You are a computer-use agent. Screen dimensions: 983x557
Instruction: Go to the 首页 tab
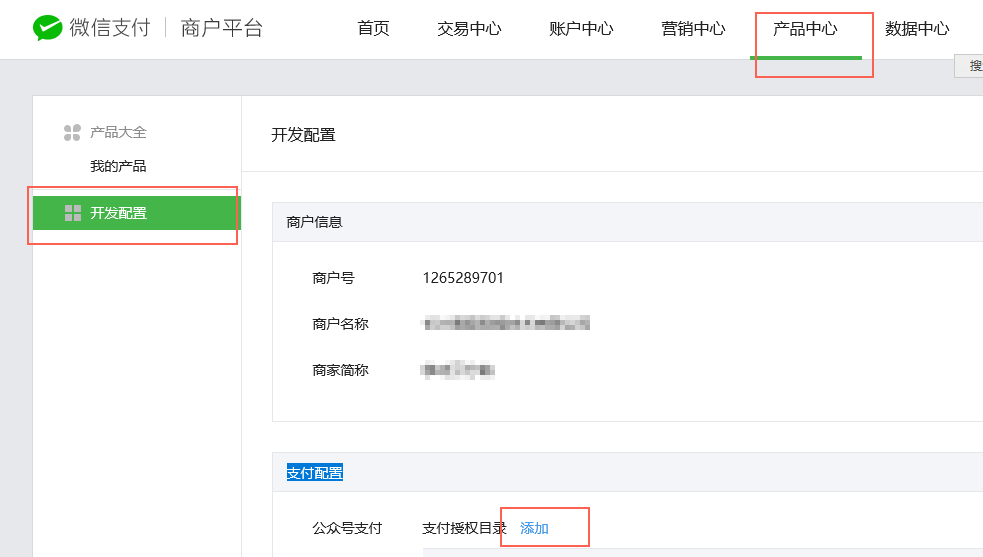point(373,29)
